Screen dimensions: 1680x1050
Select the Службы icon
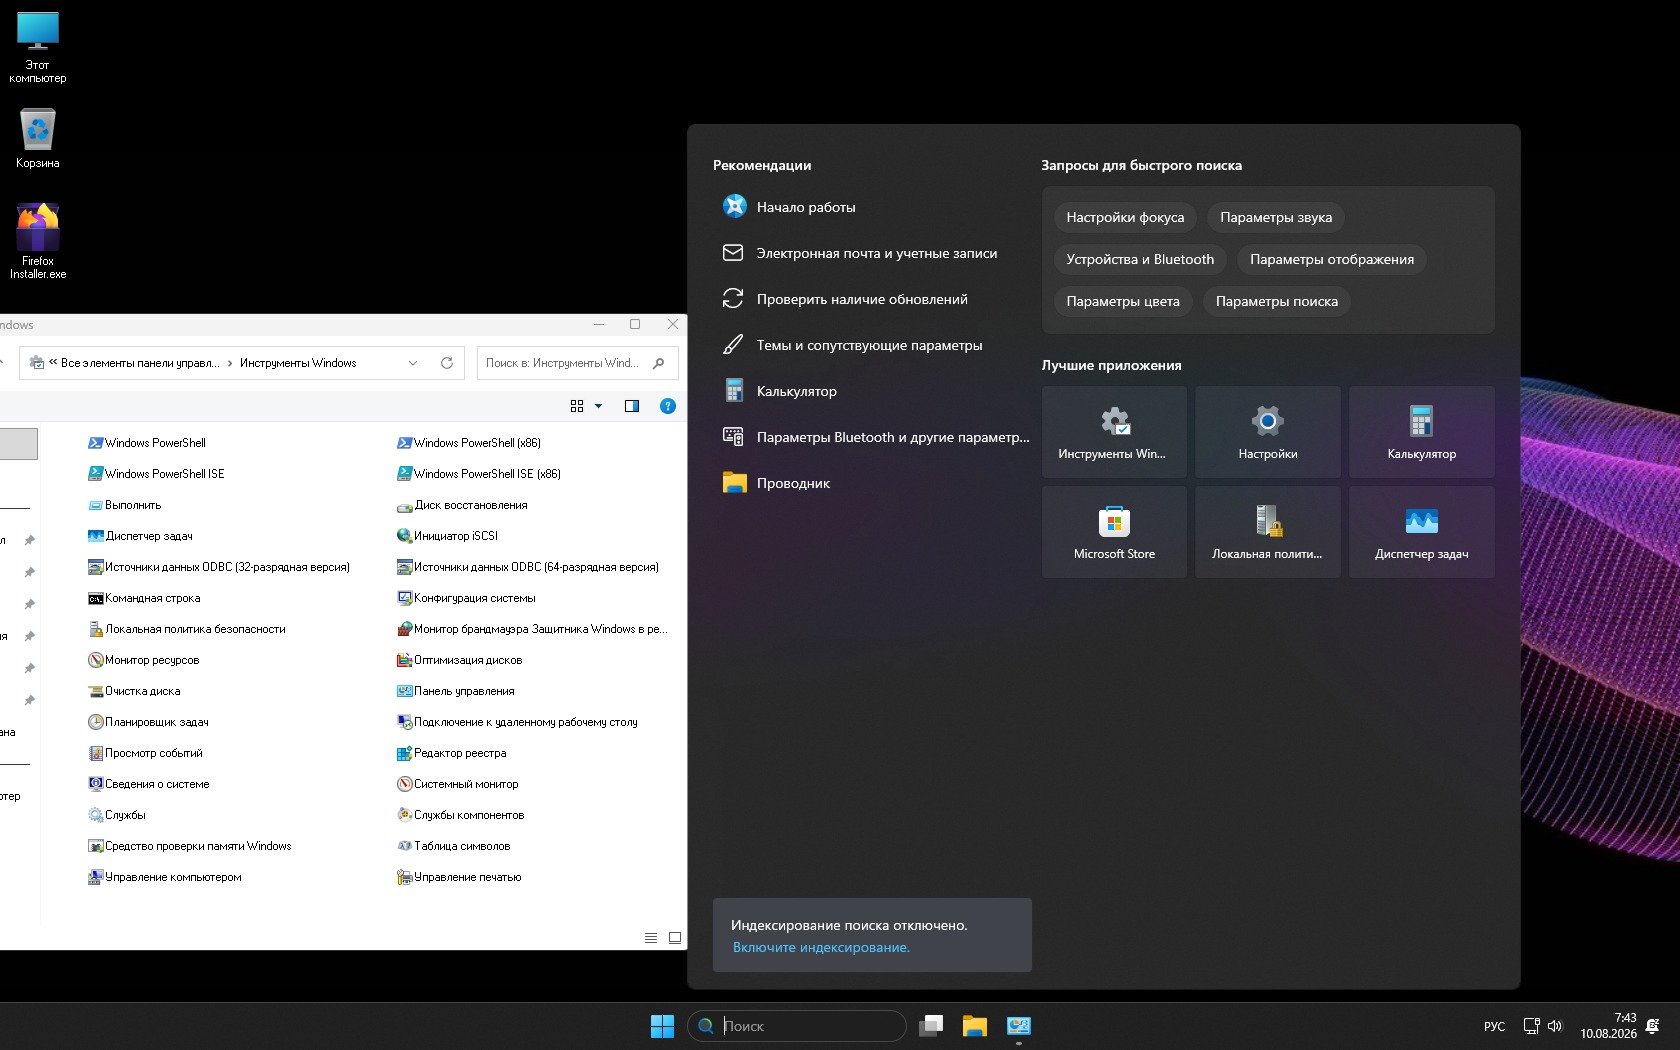click(96, 815)
